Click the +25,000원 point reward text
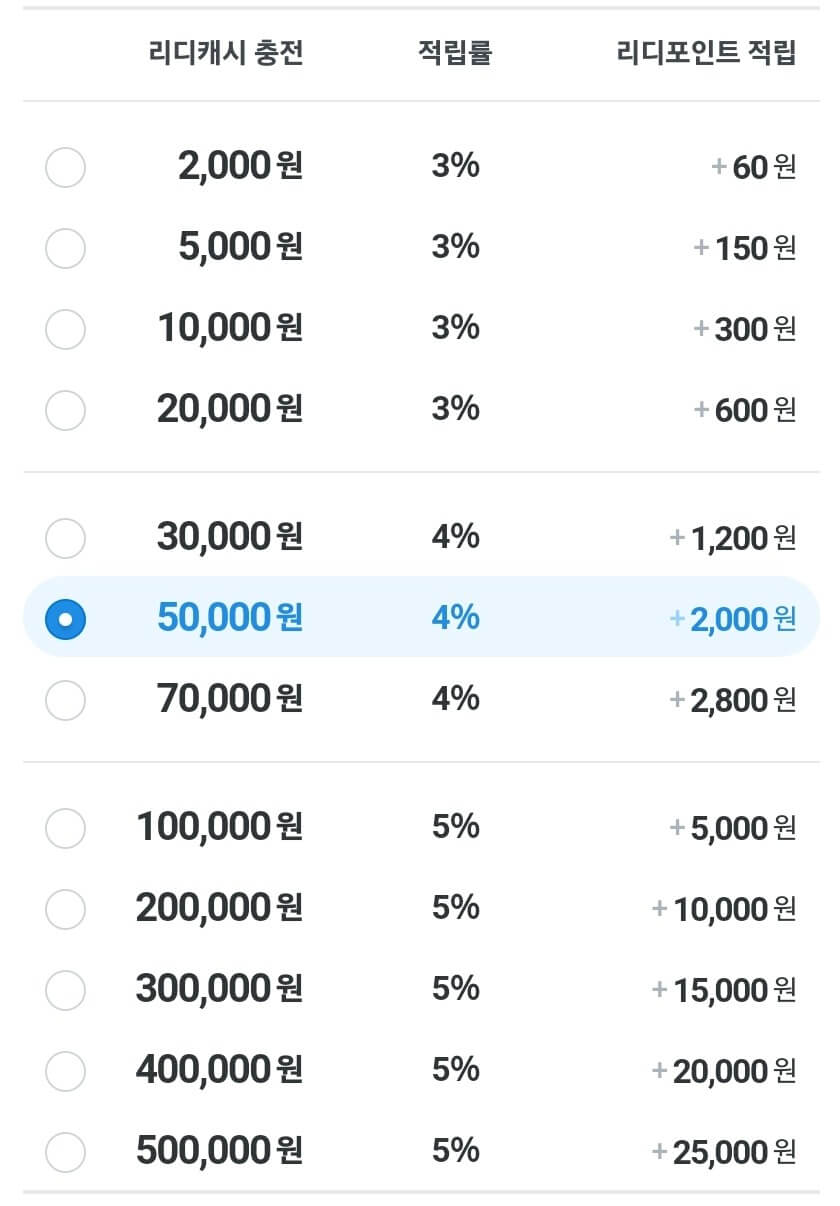Screen dimensions: 840x1206 [x=724, y=1152]
